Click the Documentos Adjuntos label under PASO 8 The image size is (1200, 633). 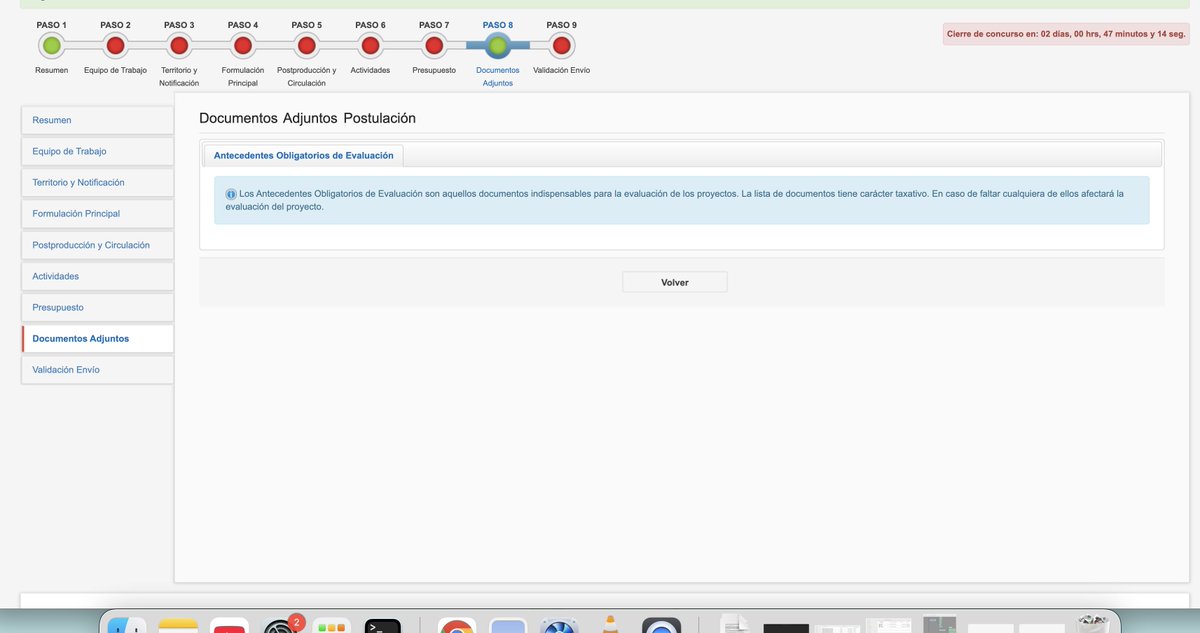pos(497,76)
